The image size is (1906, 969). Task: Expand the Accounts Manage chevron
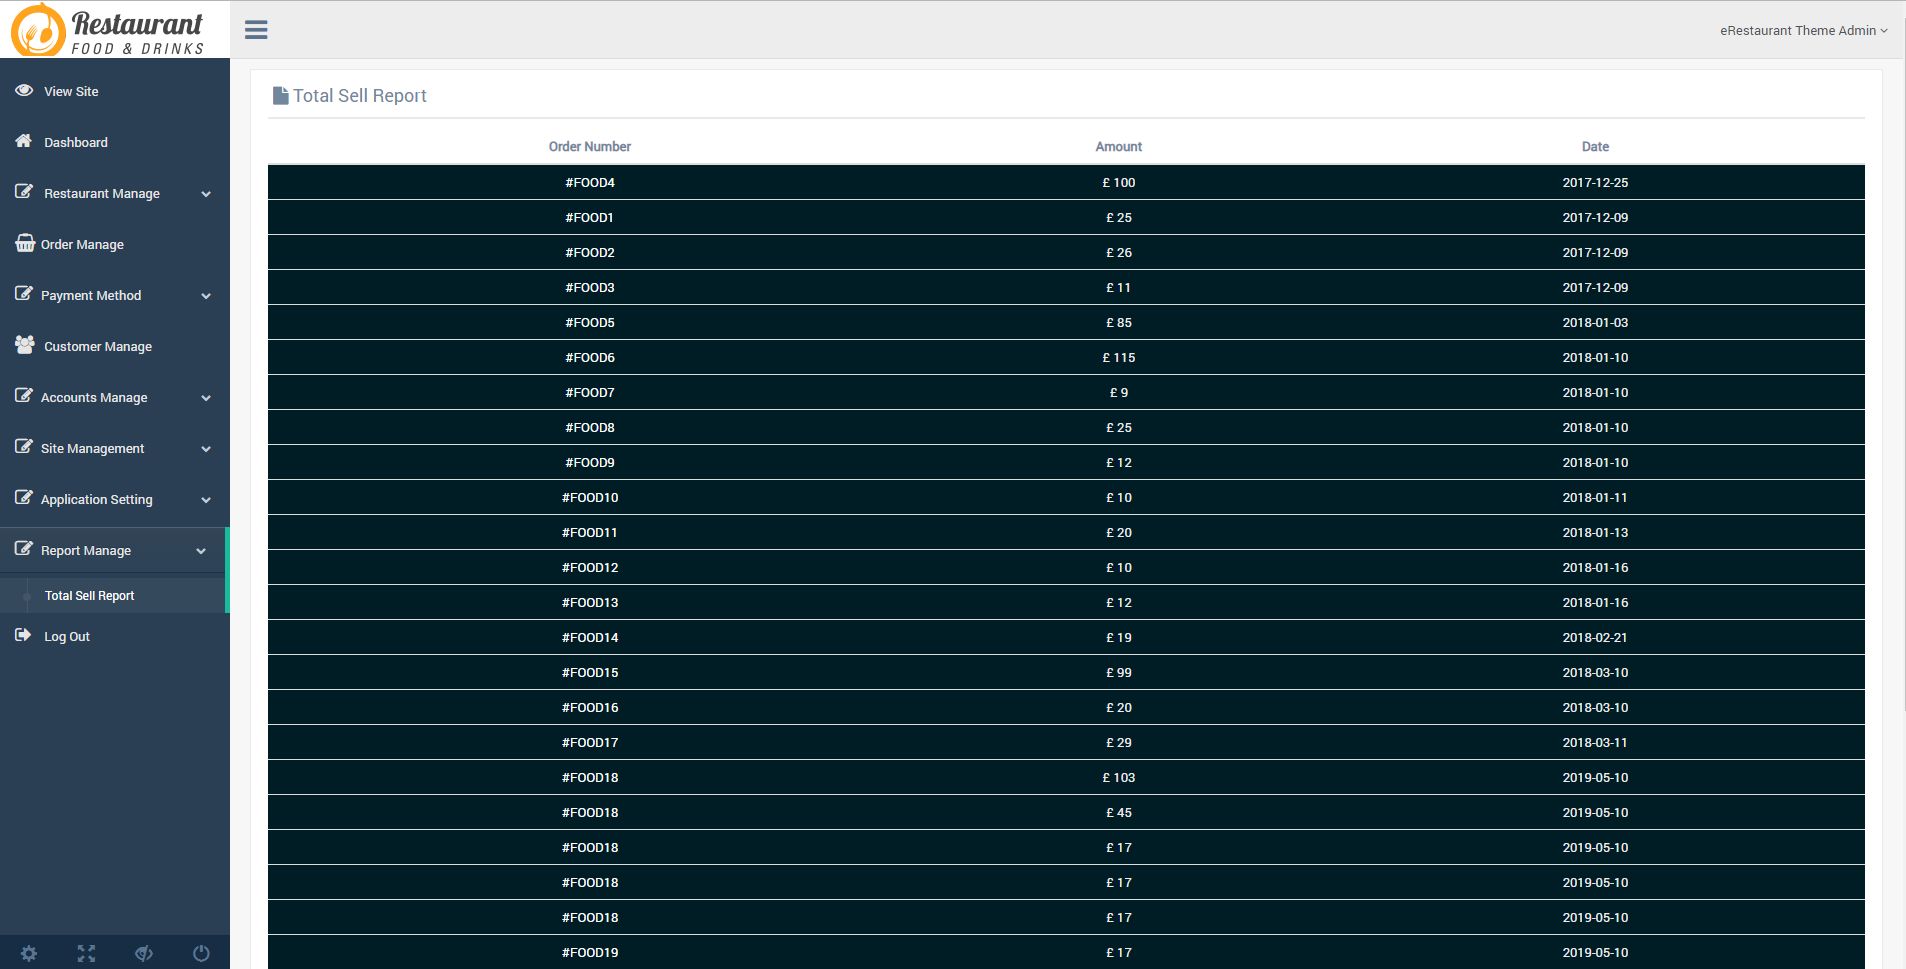tap(206, 398)
